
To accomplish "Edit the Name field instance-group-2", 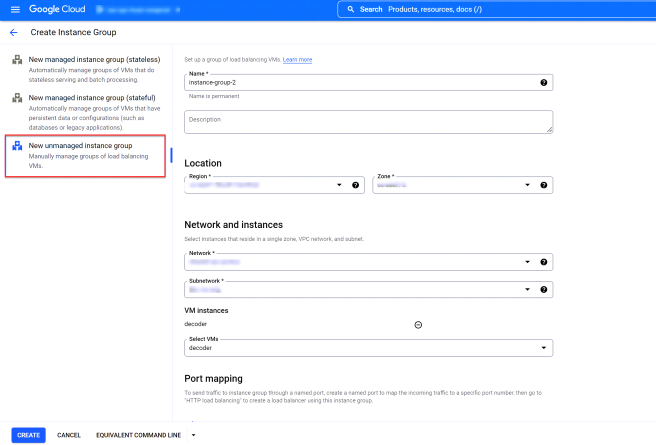I will pos(369,82).
